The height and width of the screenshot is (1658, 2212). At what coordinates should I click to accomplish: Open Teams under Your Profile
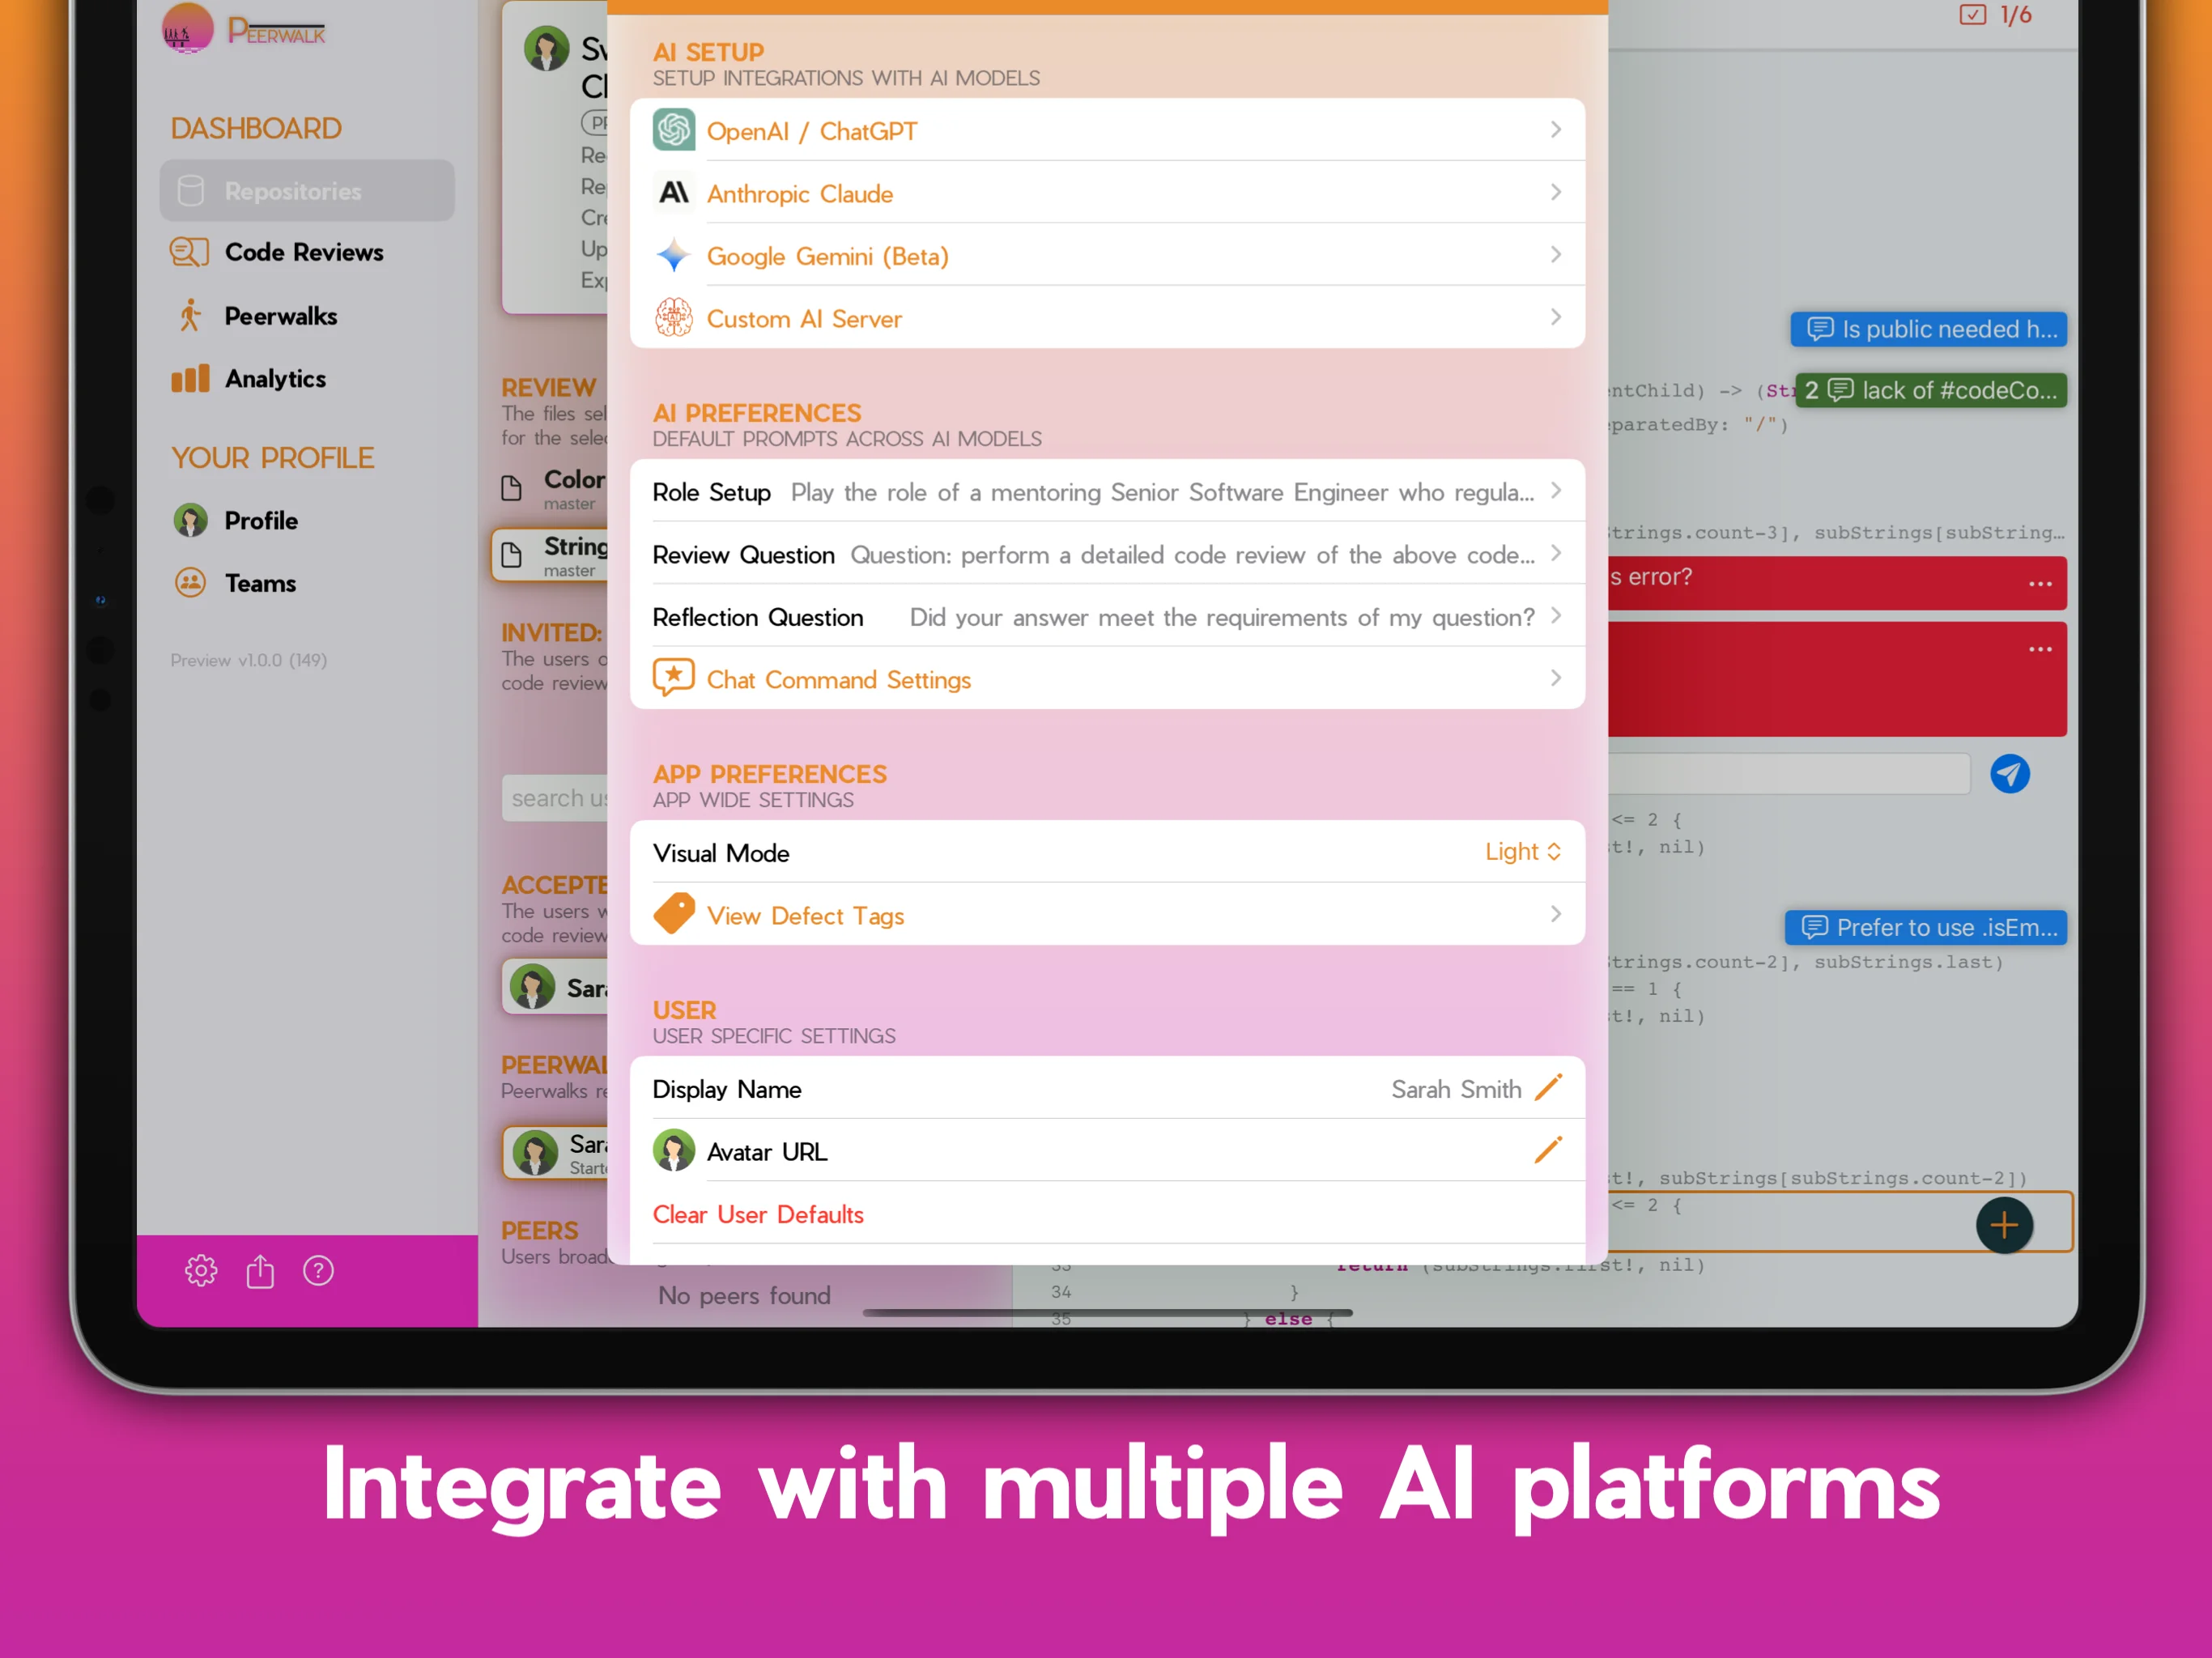coord(260,583)
